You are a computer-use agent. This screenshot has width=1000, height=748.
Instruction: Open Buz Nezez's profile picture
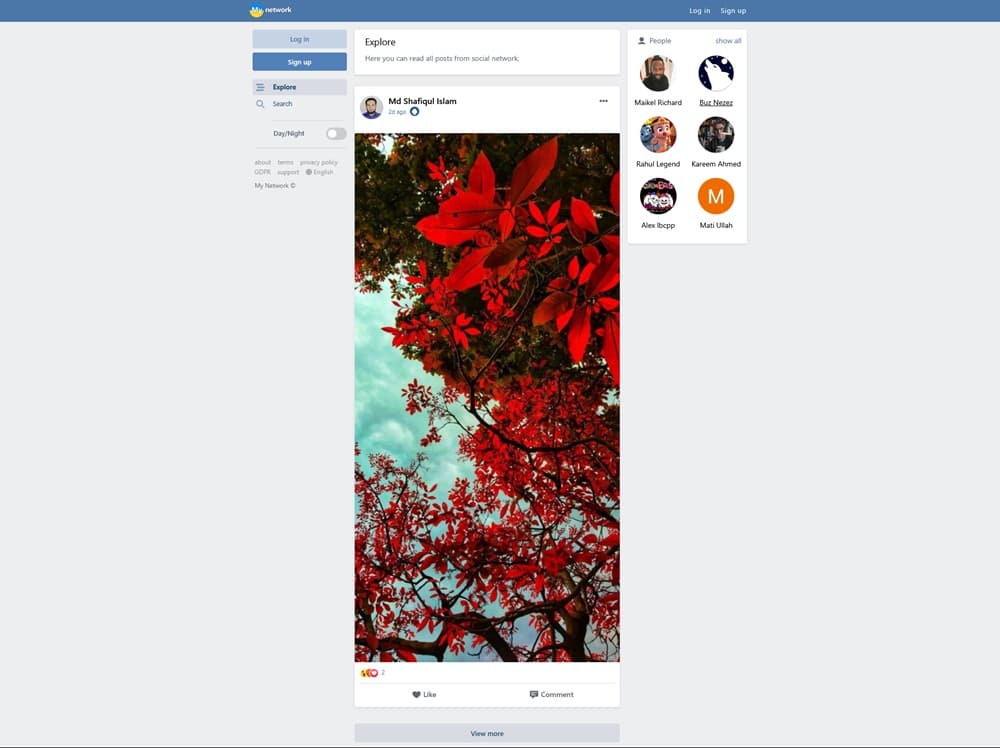pos(716,73)
